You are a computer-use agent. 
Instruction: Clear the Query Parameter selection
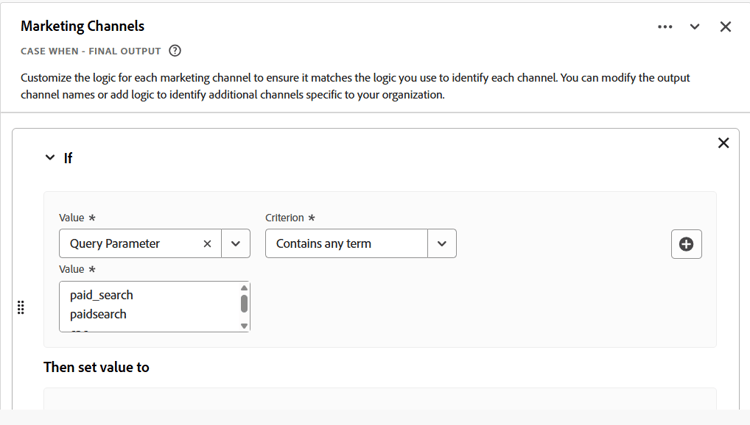pyautogui.click(x=207, y=244)
